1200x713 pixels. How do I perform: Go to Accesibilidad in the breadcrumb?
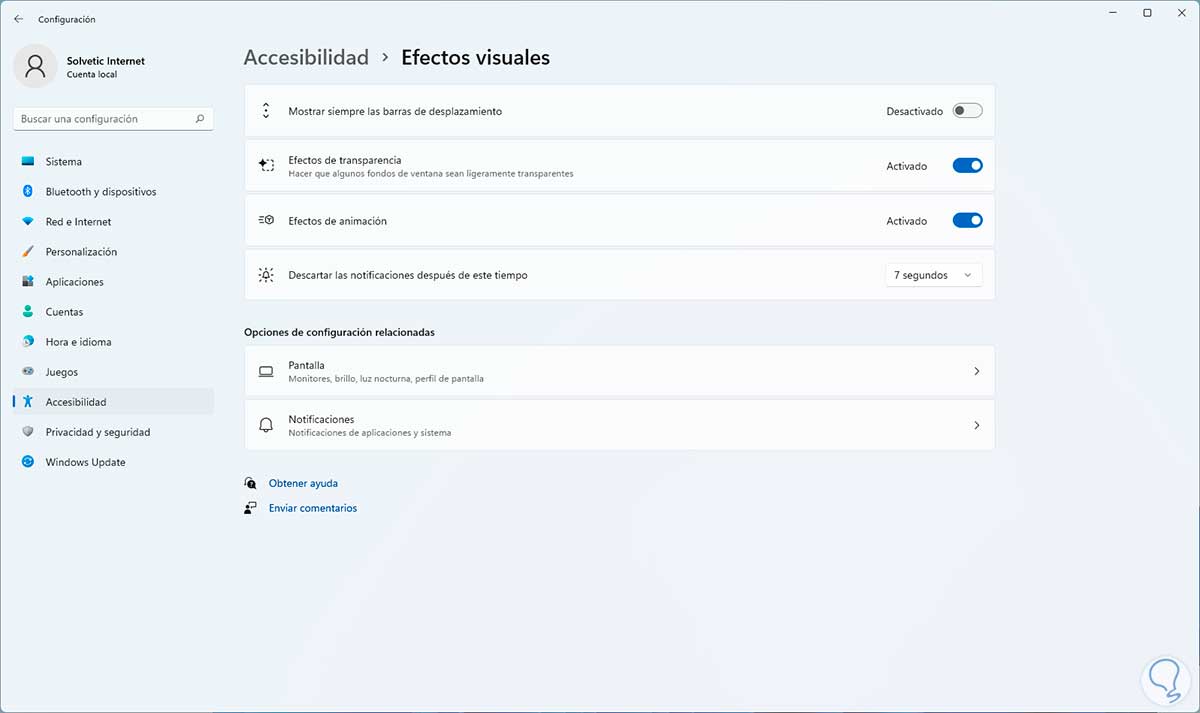[x=306, y=58]
